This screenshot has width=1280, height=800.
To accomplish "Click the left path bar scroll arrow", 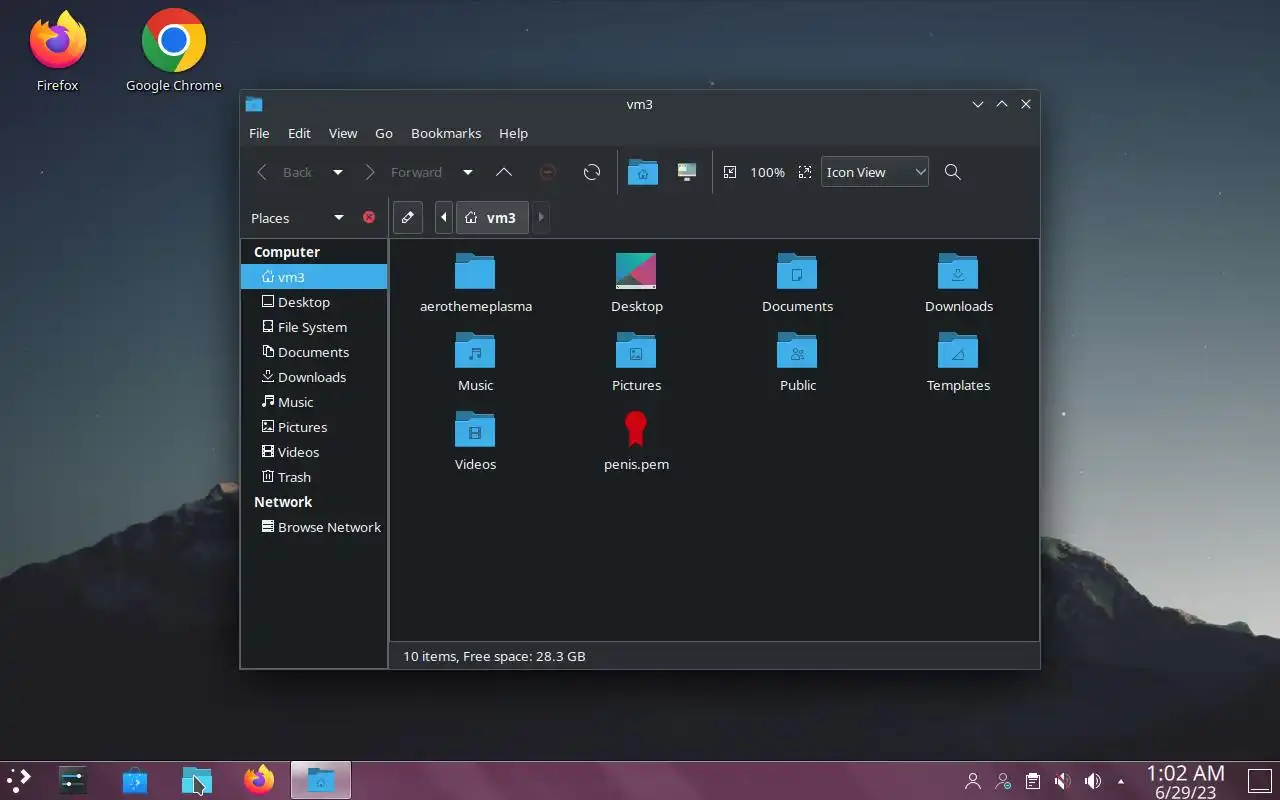I will click(x=444, y=217).
